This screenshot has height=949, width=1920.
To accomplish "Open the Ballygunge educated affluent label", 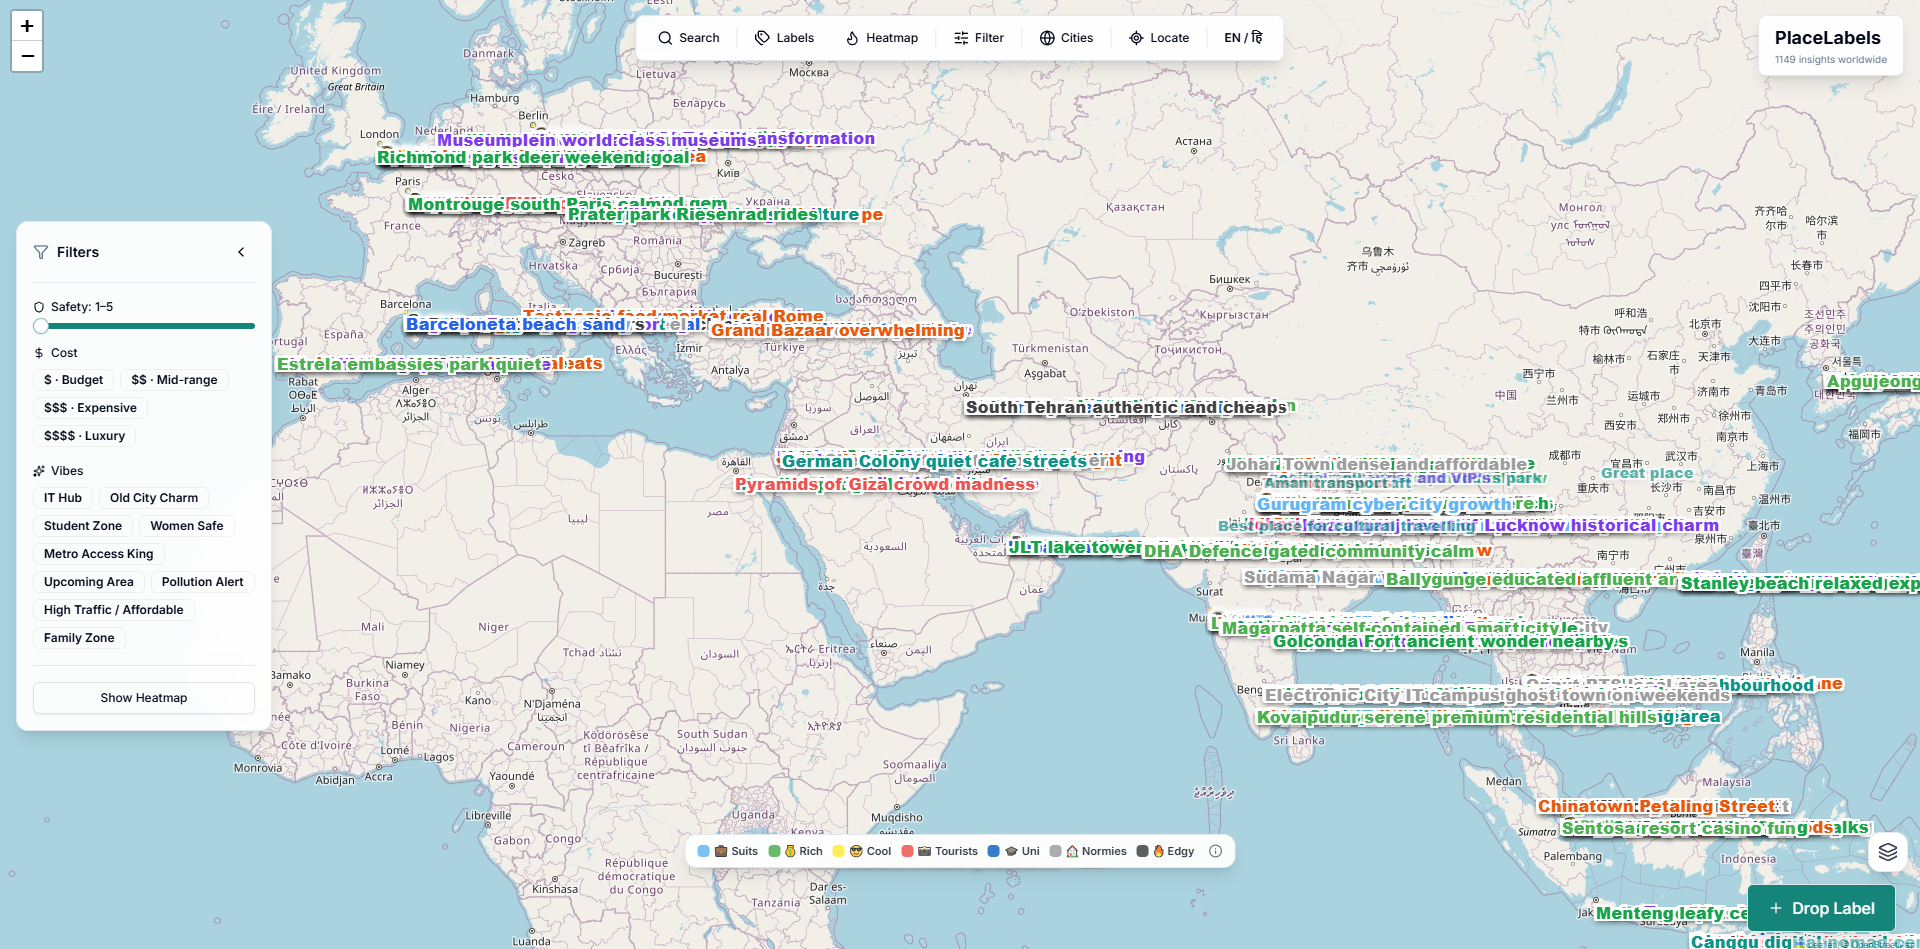I will (x=1530, y=580).
